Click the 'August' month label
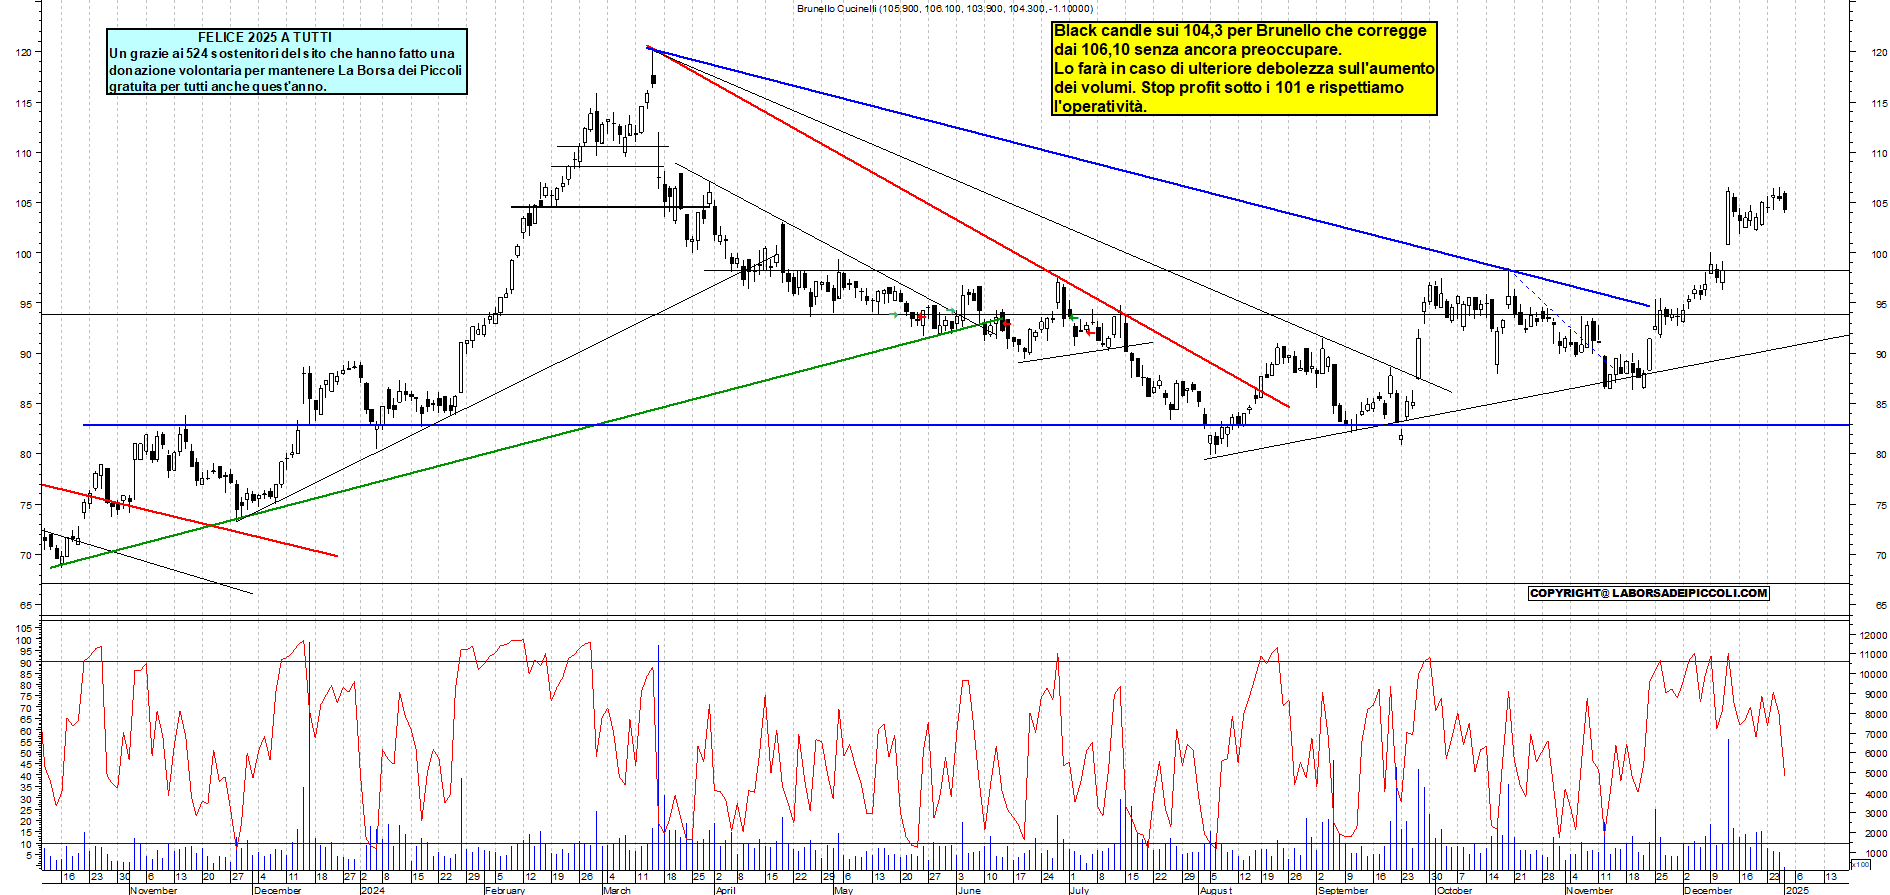Image resolution: width=1890 pixels, height=895 pixels. pyautogui.click(x=1216, y=890)
